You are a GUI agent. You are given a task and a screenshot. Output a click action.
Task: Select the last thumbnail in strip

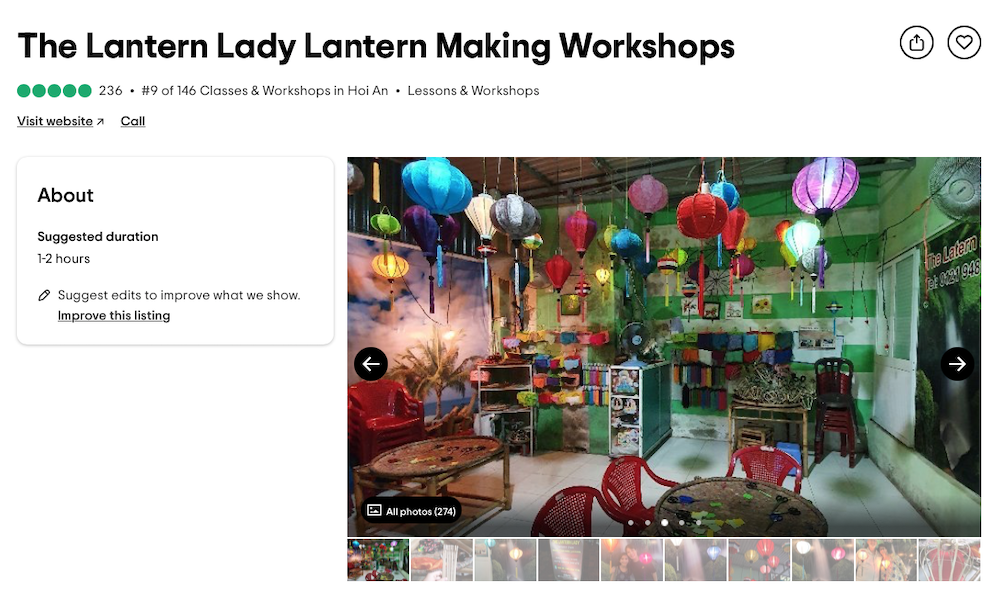click(x=949, y=559)
